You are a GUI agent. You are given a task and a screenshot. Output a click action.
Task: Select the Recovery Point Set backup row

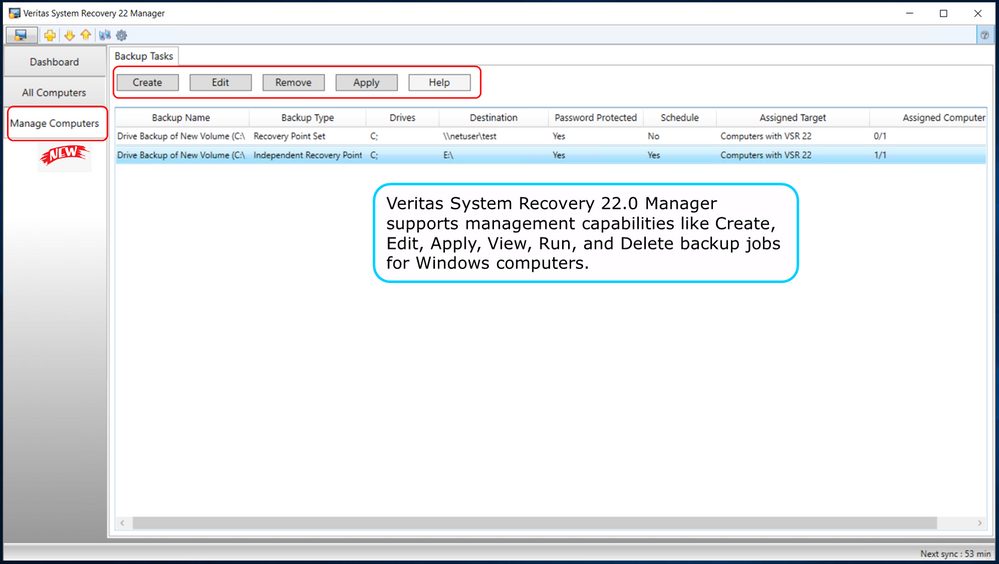300,135
